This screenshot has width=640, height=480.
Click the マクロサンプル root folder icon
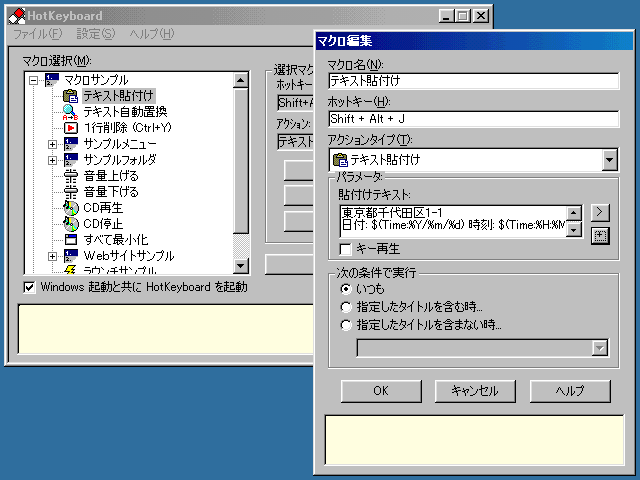coord(52,80)
